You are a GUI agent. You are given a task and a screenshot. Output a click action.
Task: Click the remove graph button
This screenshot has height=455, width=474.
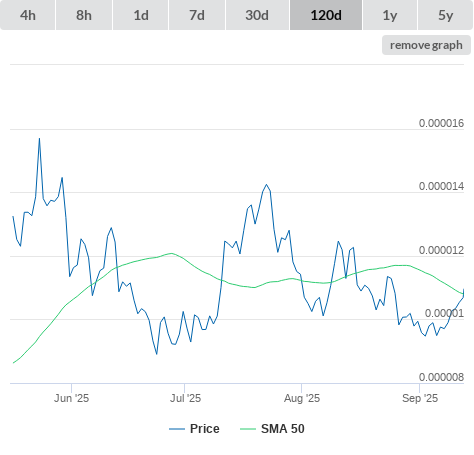point(426,45)
